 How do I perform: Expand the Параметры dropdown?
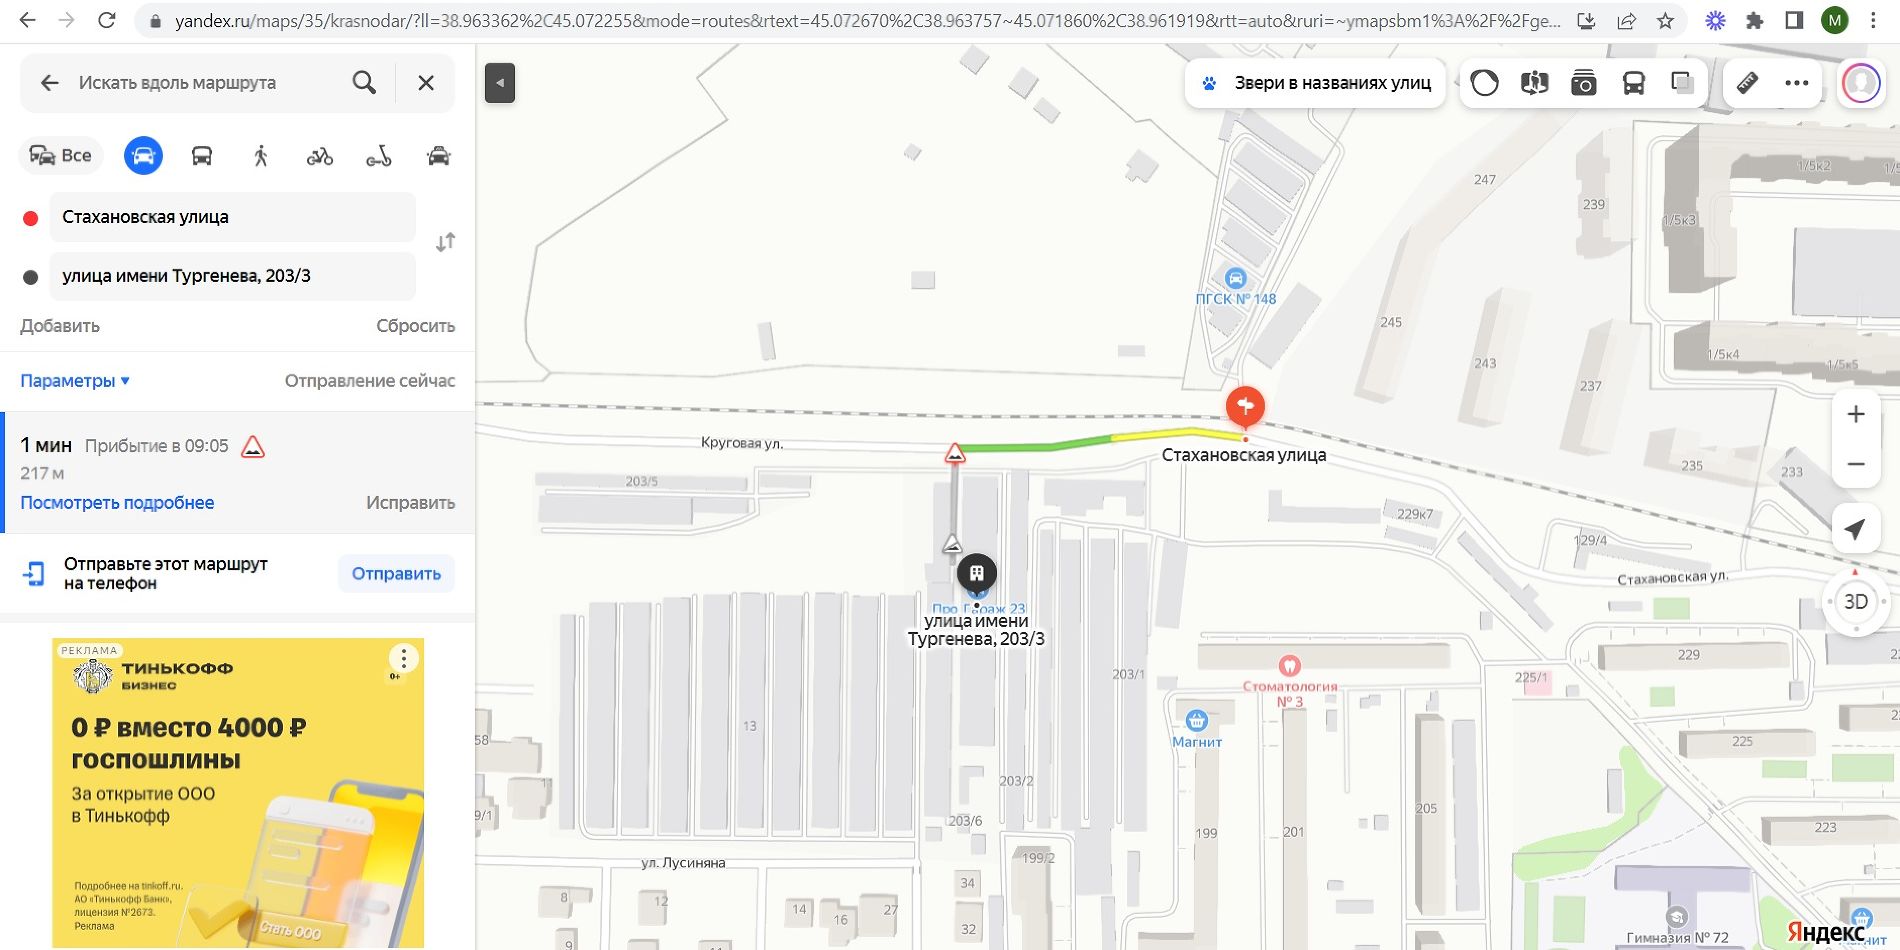click(x=75, y=381)
